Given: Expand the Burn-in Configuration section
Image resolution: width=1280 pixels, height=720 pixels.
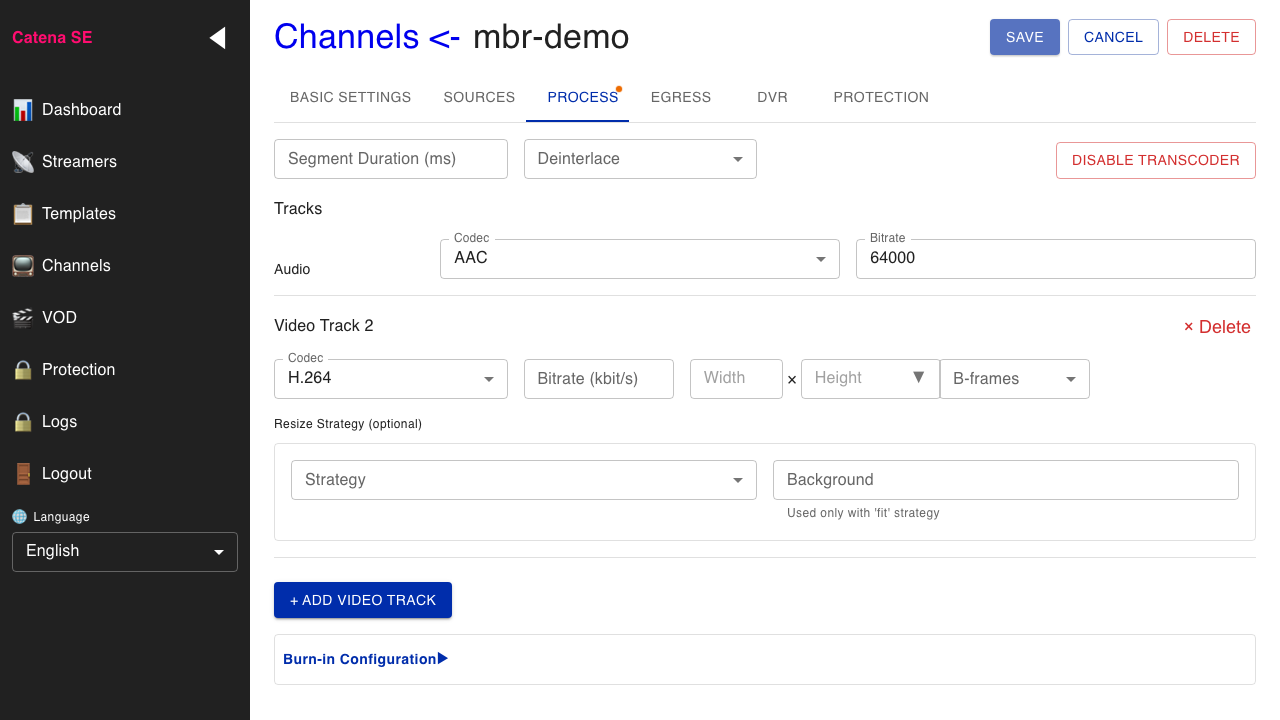Looking at the screenshot, I should (365, 659).
